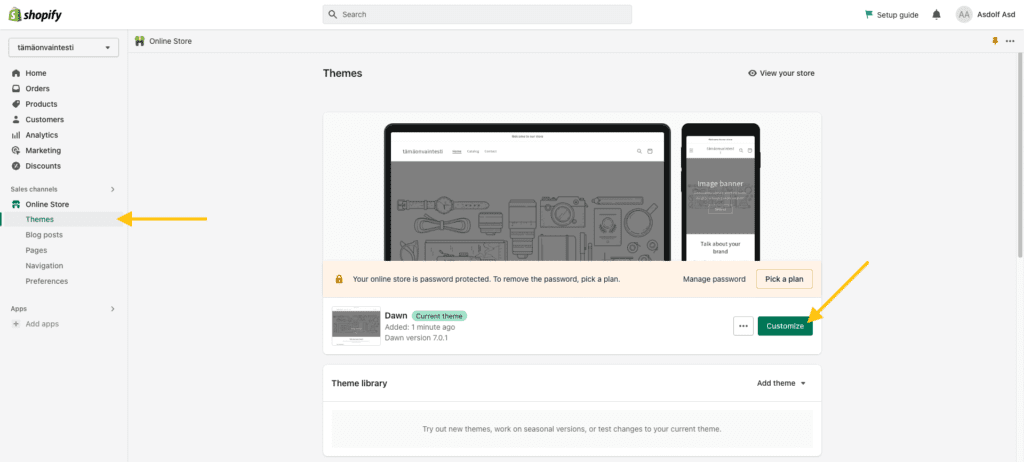Click the desktop theme preview image
This screenshot has width=1024, height=462.
(x=527, y=192)
